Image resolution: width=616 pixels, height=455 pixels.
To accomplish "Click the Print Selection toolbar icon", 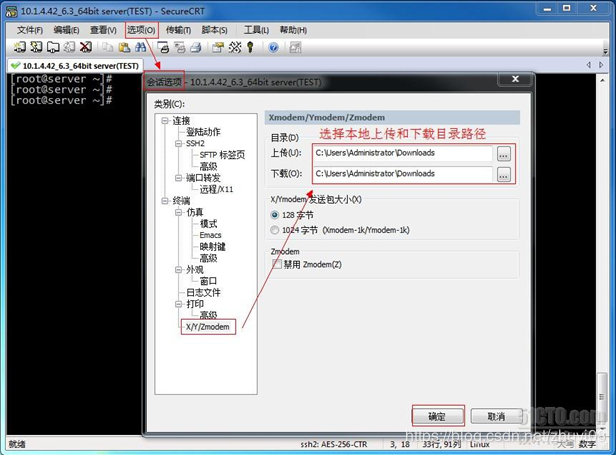I will point(180,48).
